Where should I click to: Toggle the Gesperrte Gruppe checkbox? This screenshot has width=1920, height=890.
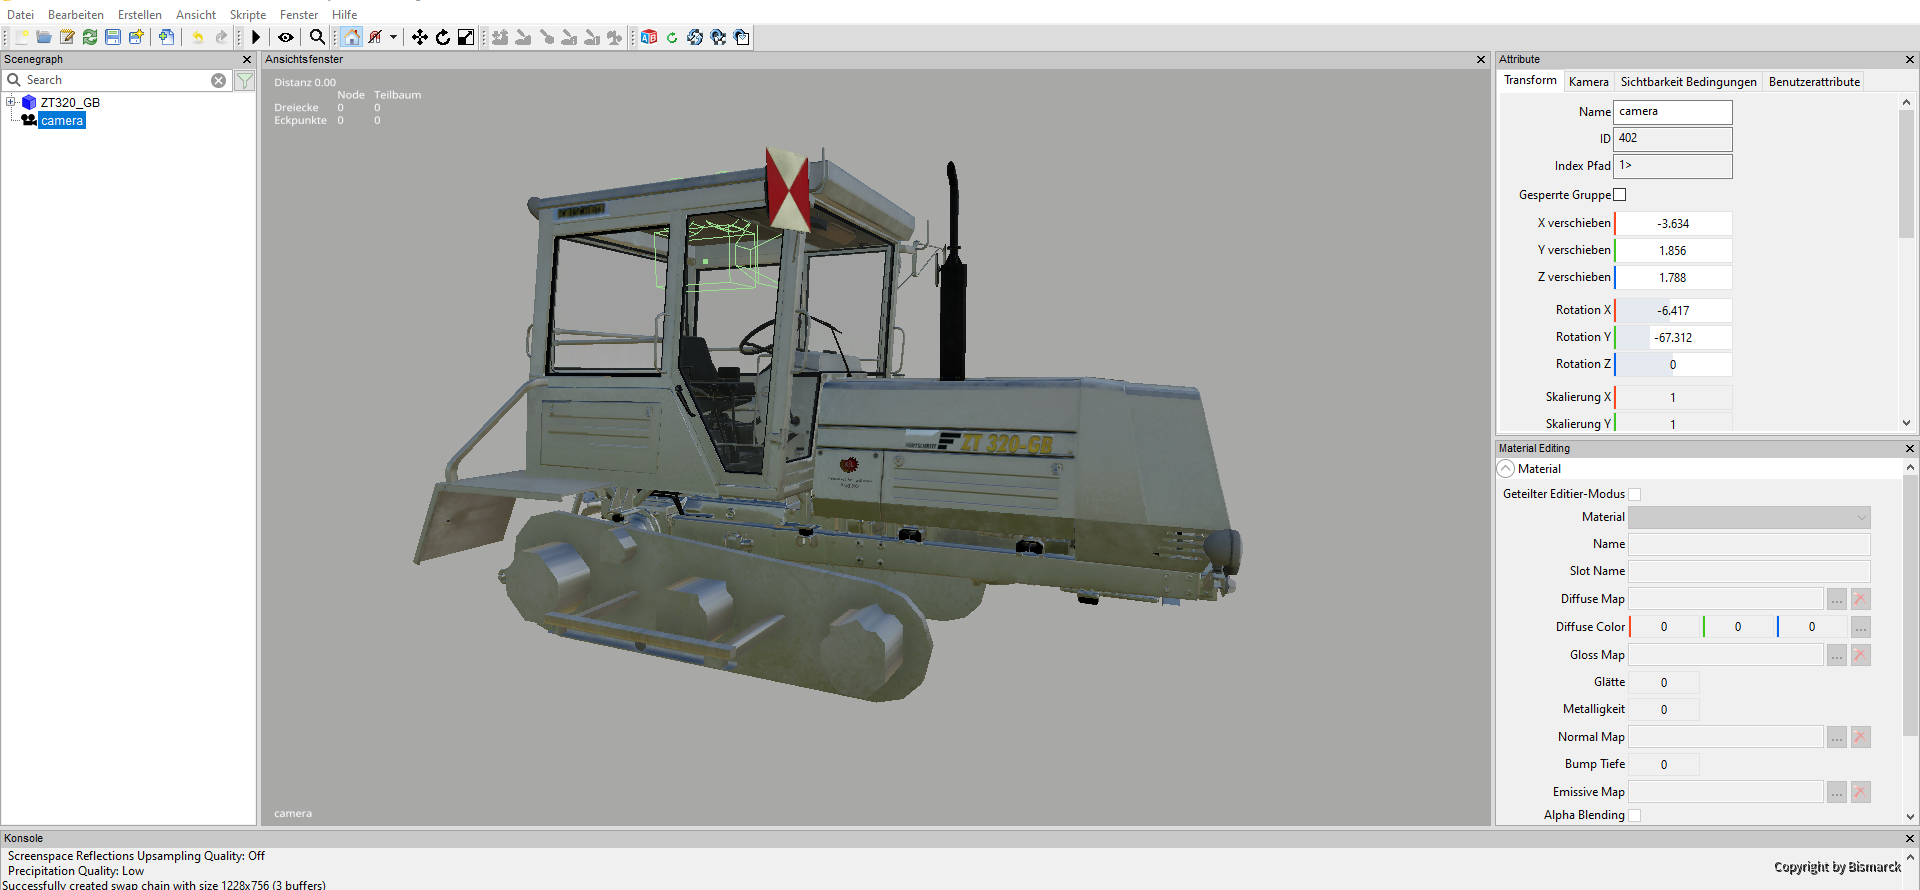pyautogui.click(x=1620, y=195)
